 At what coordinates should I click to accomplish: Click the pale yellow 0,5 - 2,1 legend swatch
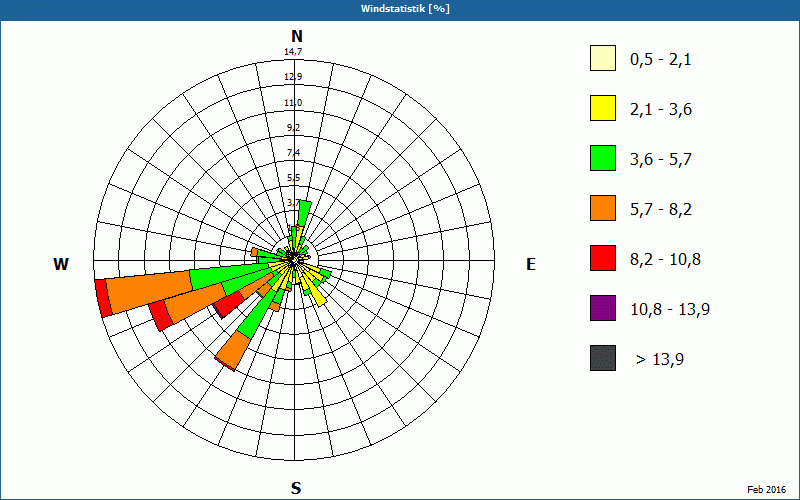[x=603, y=58]
